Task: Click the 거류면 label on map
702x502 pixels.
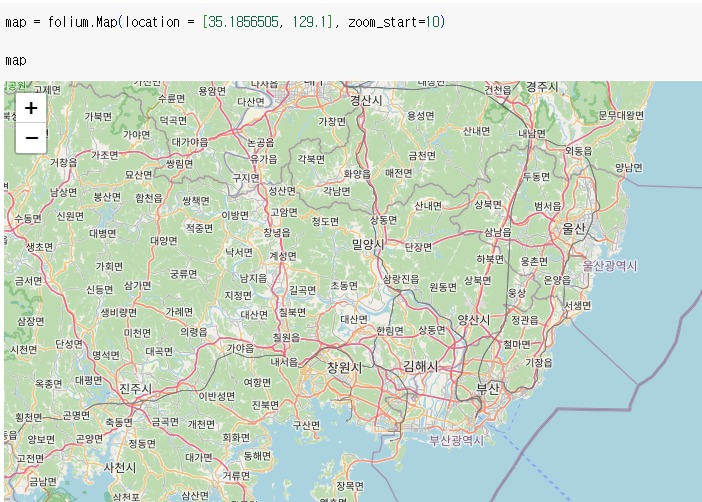Action: tap(236, 475)
